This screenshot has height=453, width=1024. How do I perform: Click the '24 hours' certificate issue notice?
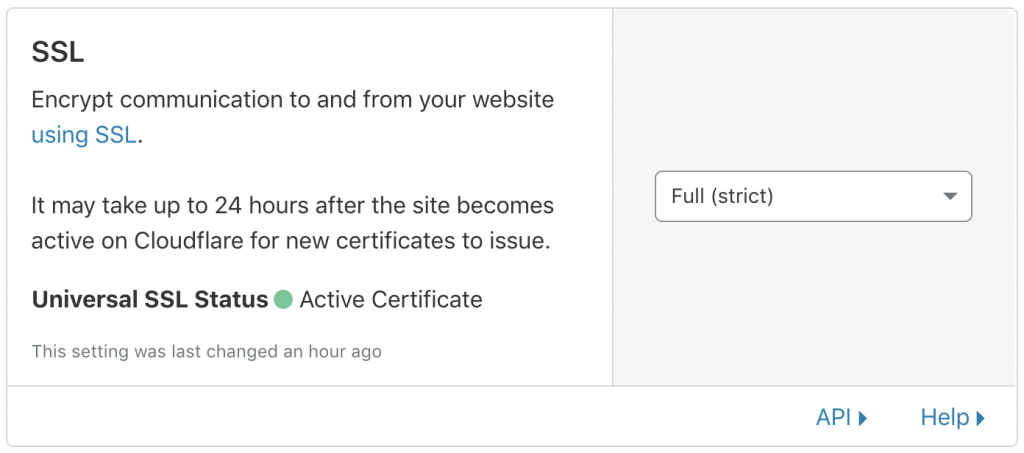293,206
